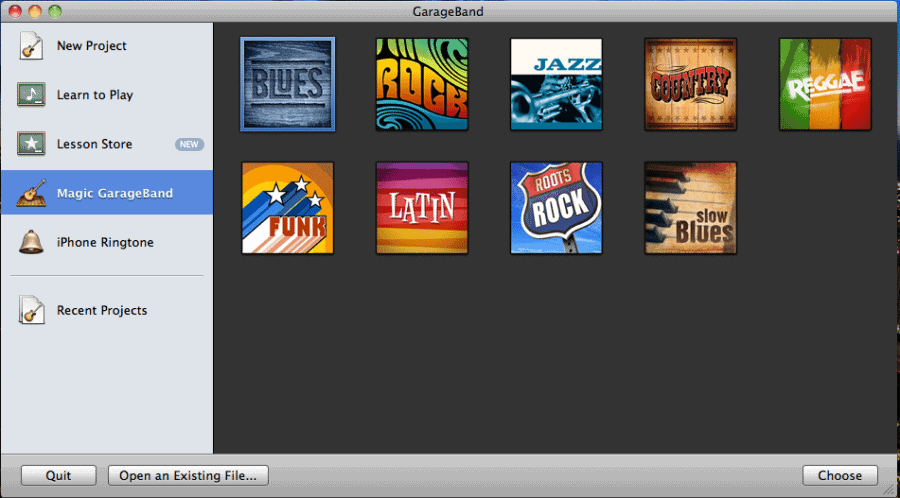Choose the Reggae genre tile
The width and height of the screenshot is (900, 498).
pyautogui.click(x=825, y=84)
